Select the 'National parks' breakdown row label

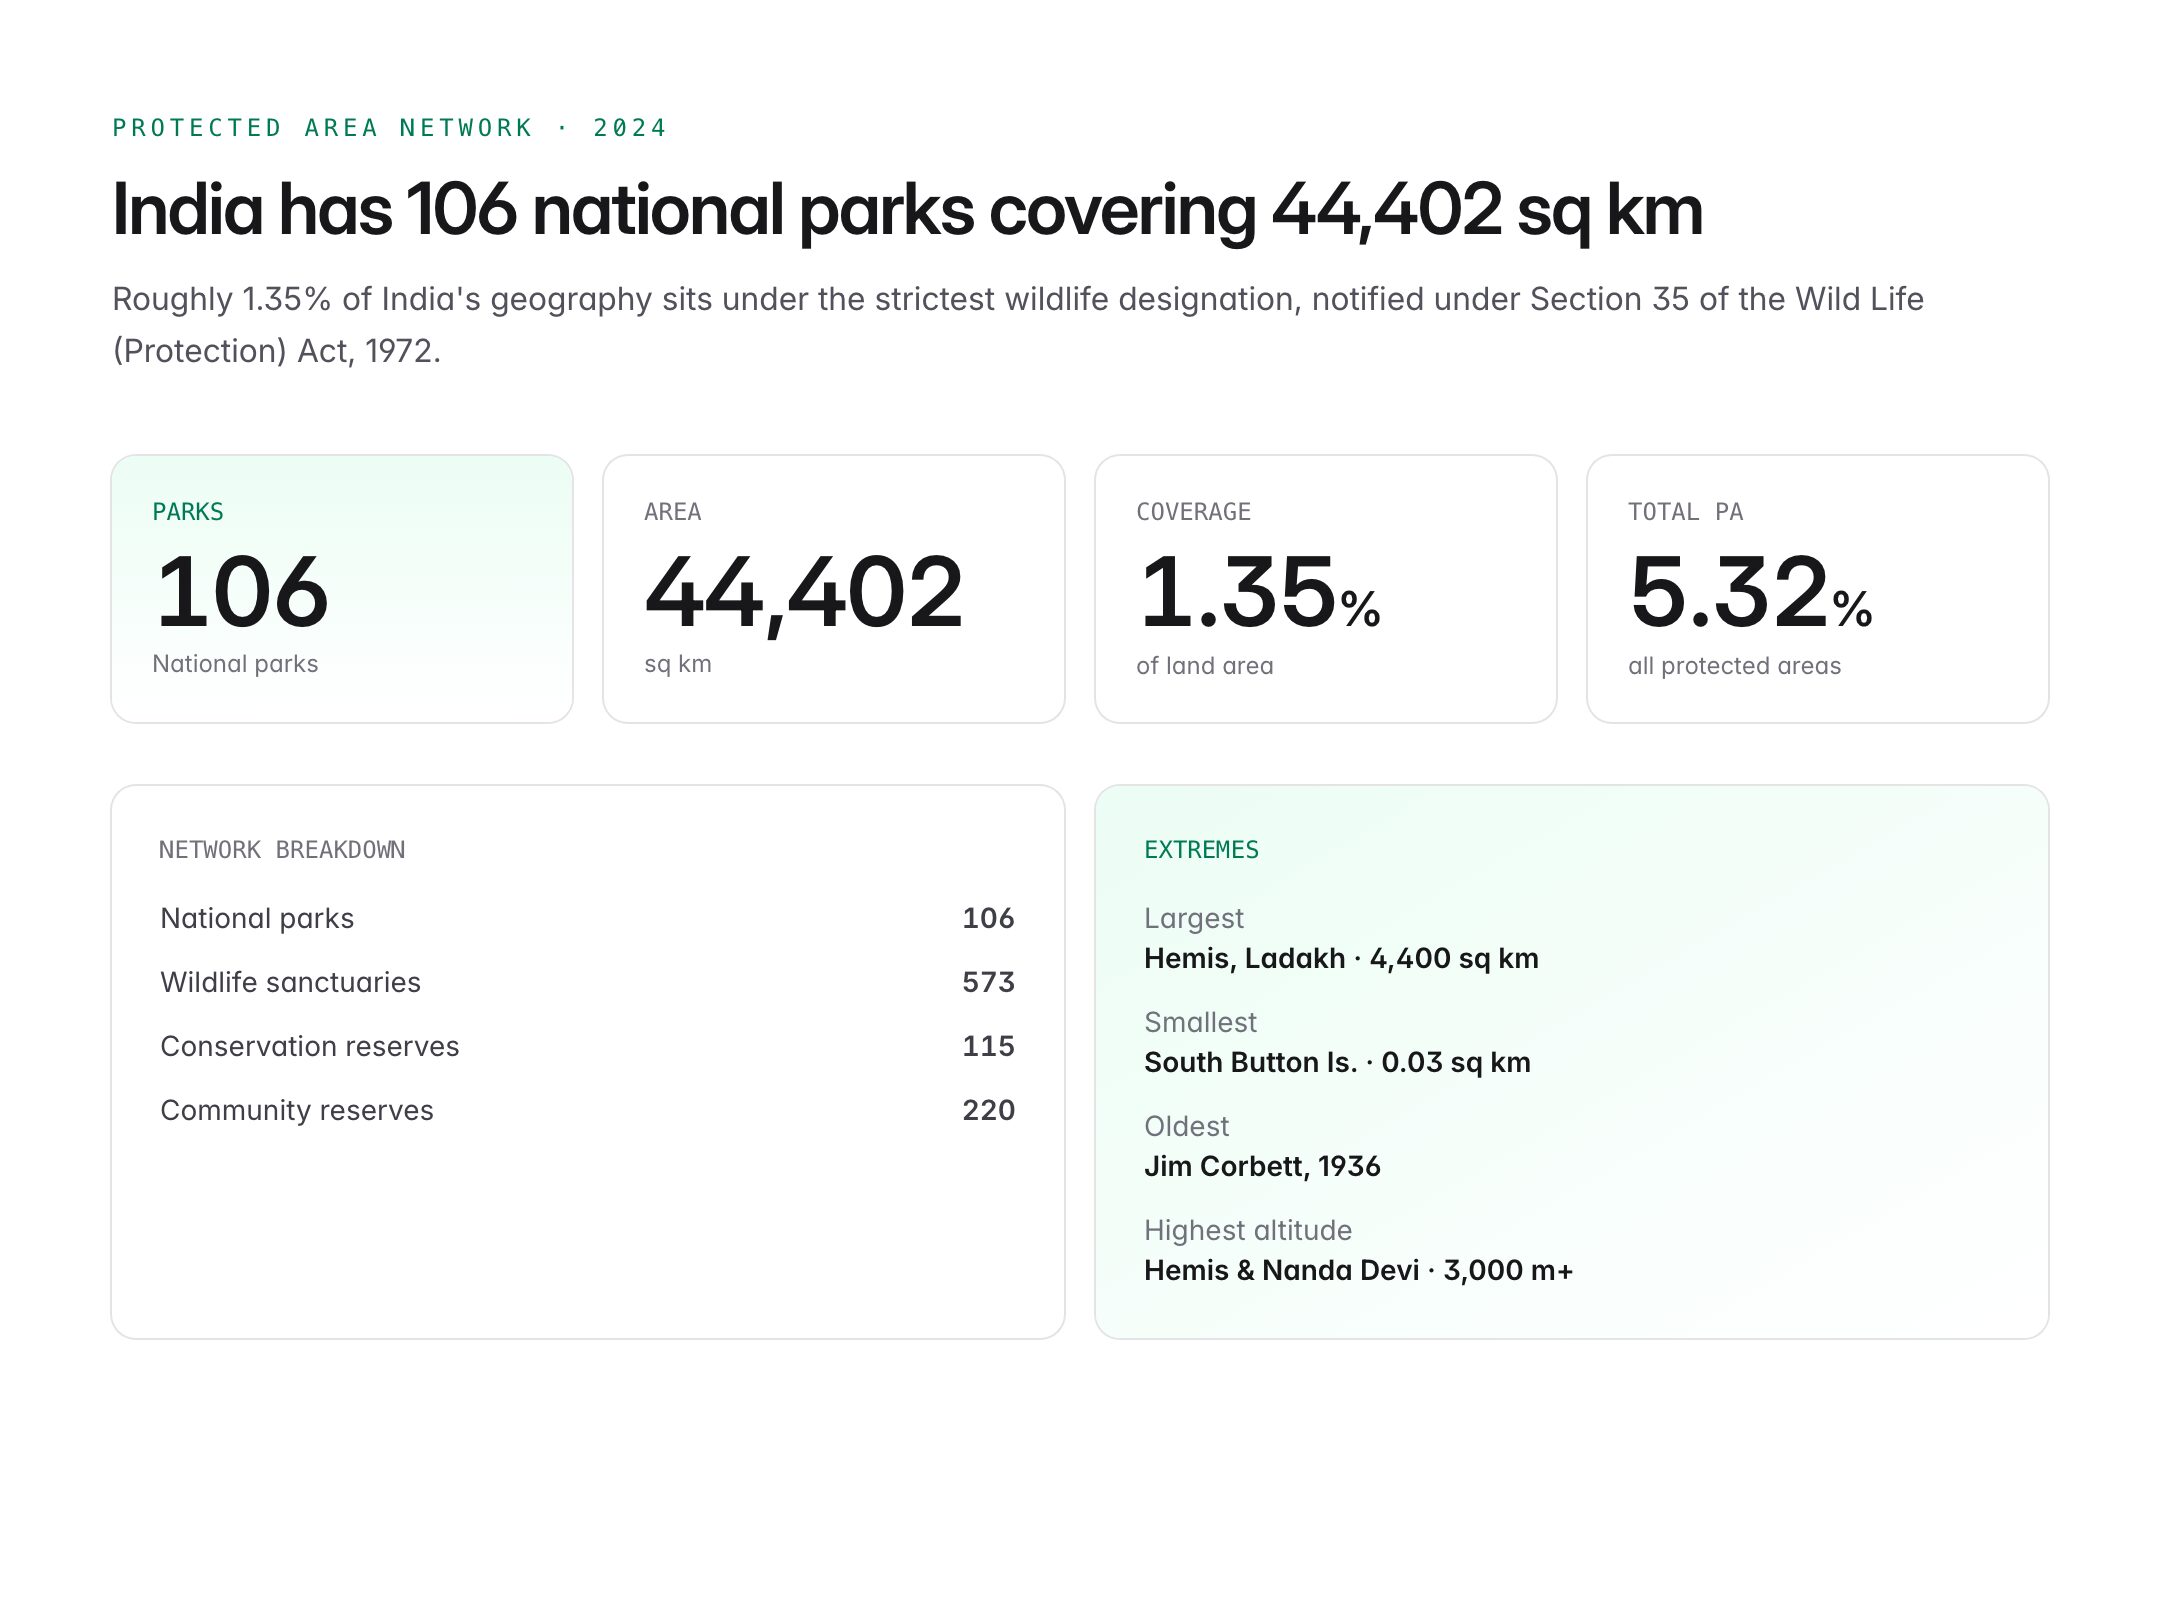point(257,918)
